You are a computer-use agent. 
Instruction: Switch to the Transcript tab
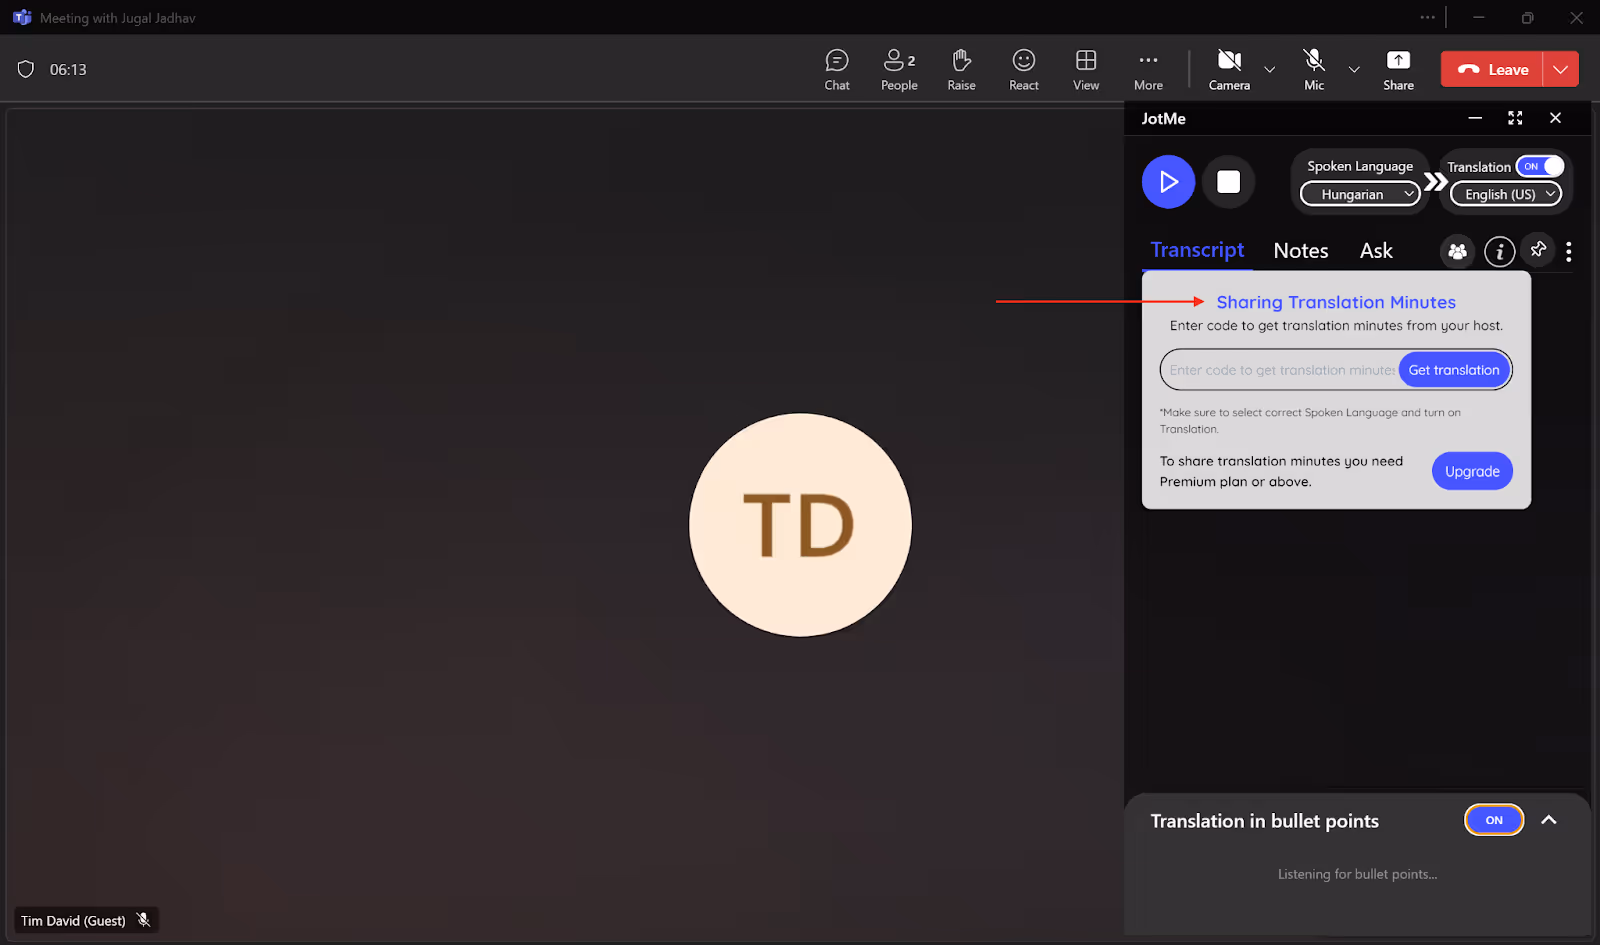tap(1197, 250)
